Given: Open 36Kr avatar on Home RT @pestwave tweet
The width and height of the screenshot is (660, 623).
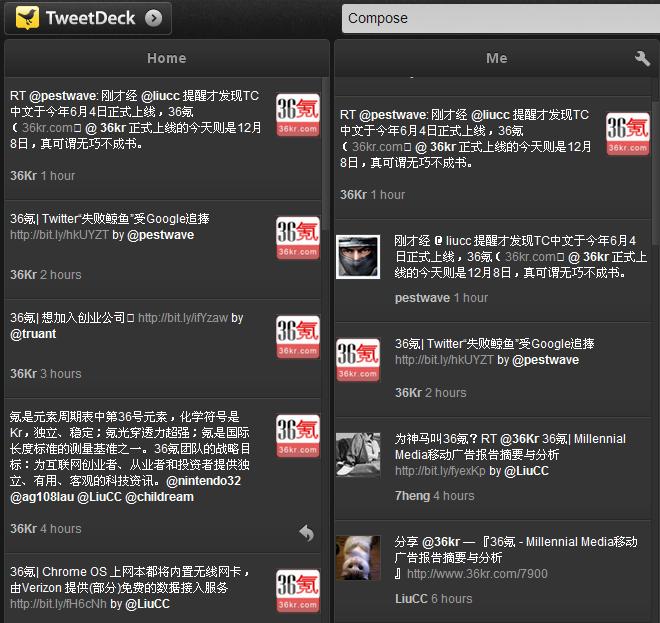Looking at the screenshot, I should [298, 115].
